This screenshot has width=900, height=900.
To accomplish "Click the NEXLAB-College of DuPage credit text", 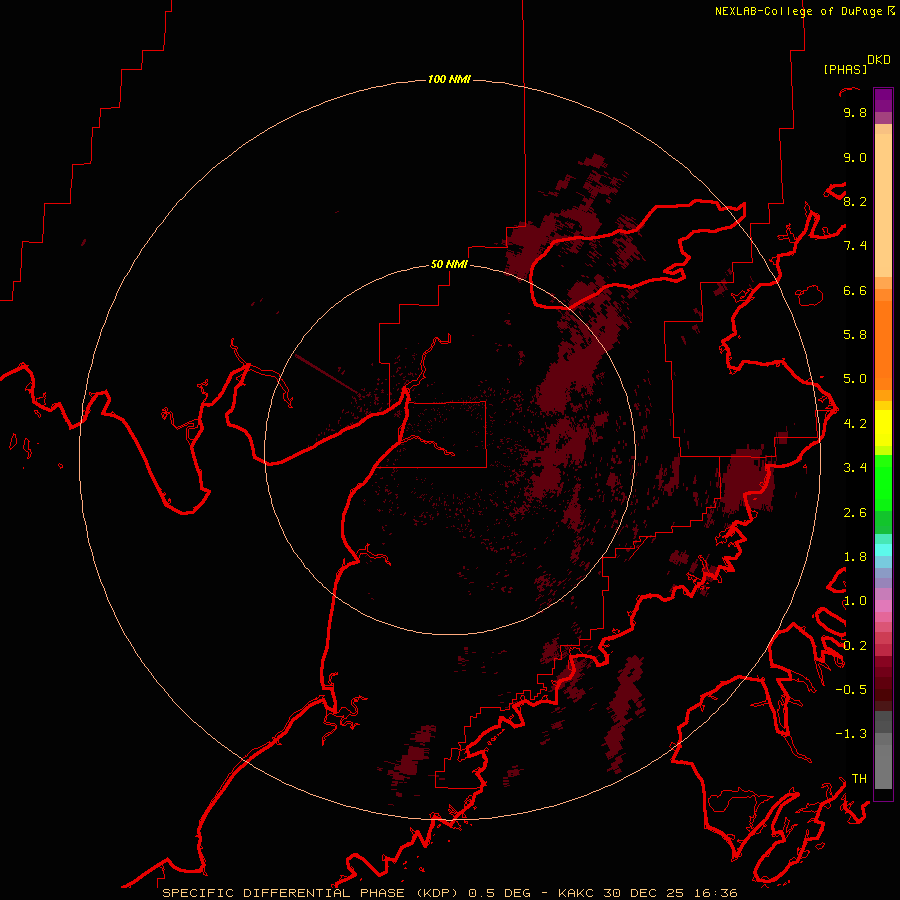I will coord(804,11).
